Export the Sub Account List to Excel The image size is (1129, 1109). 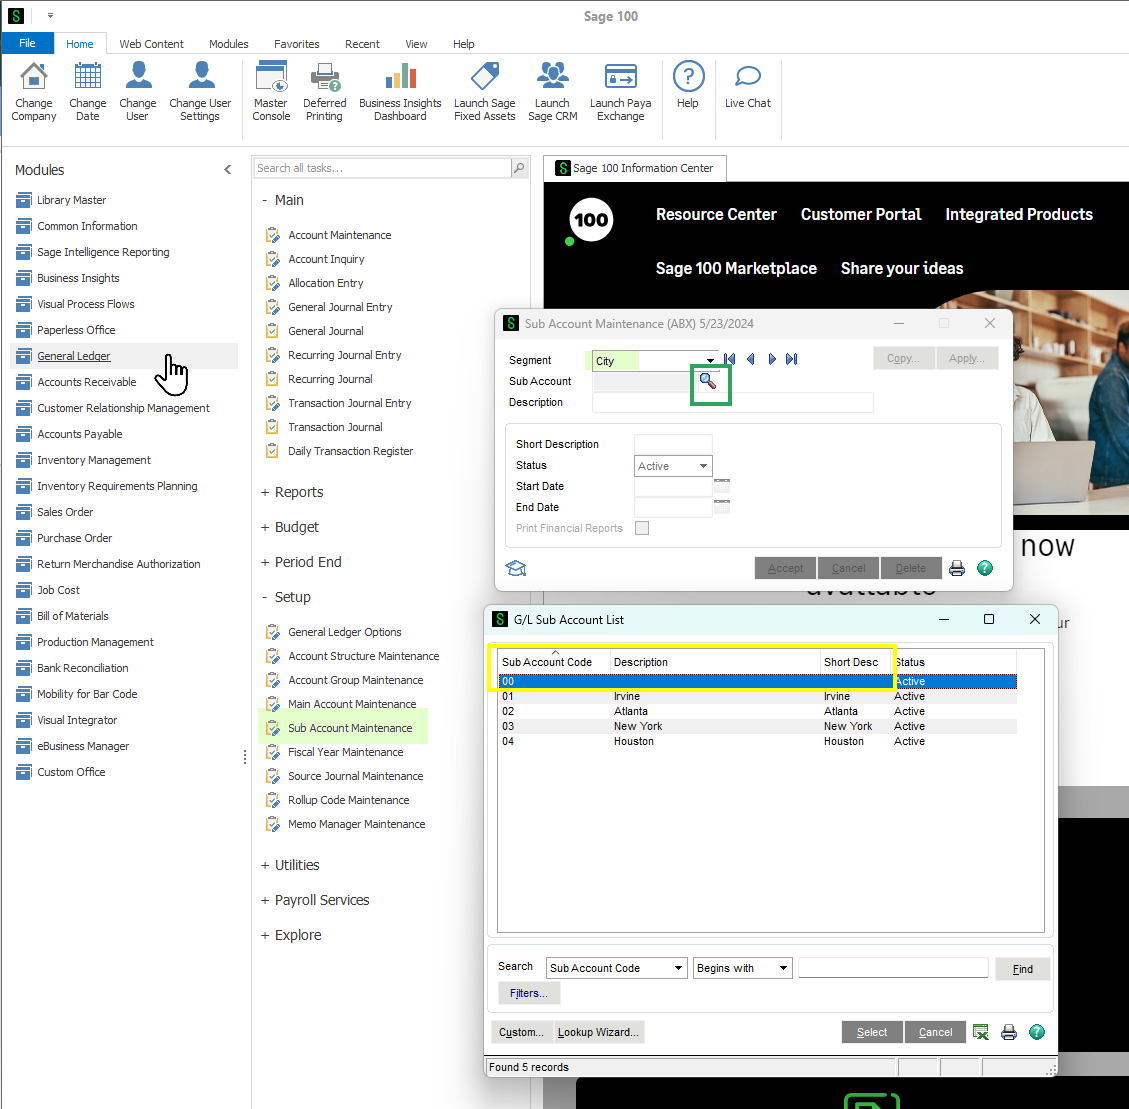(980, 1032)
